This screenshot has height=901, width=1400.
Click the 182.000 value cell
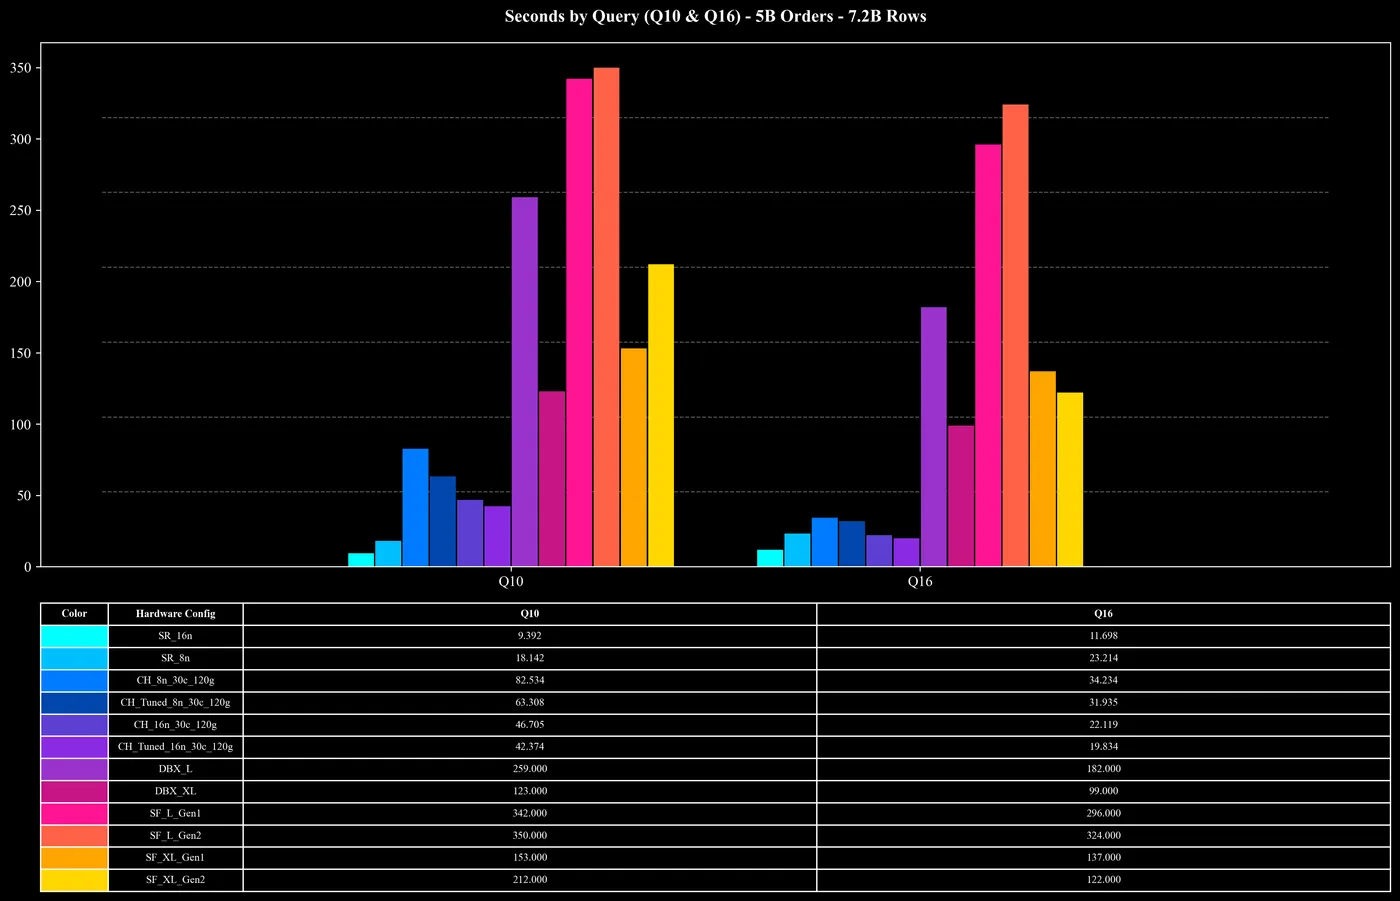[x=1104, y=769]
